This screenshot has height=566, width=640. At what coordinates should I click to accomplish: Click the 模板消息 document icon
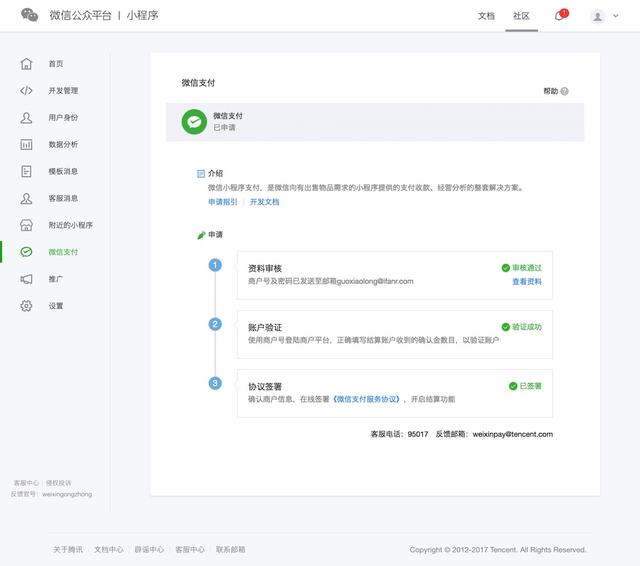[x=26, y=171]
